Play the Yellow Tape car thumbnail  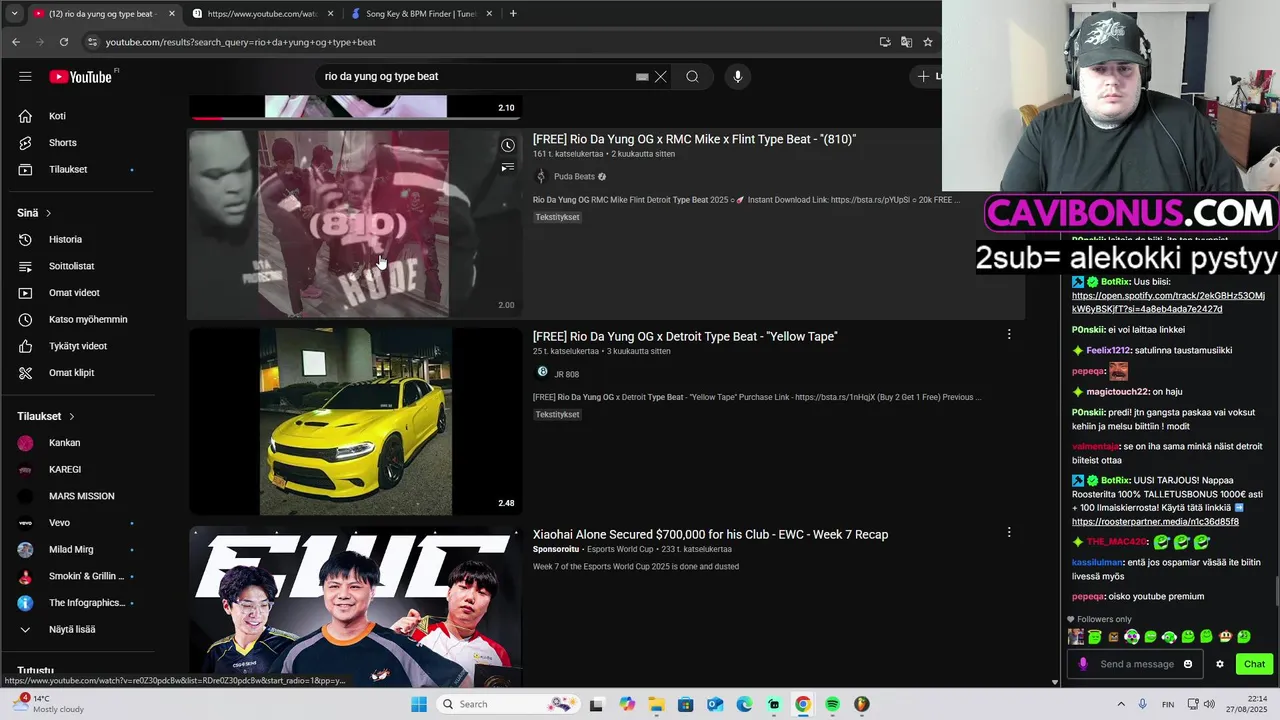coord(355,421)
